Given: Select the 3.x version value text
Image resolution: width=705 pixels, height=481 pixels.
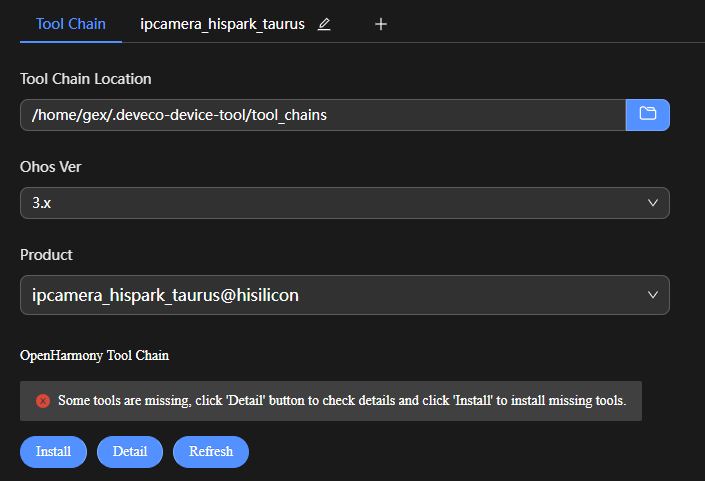Looking at the screenshot, I should 42,203.
